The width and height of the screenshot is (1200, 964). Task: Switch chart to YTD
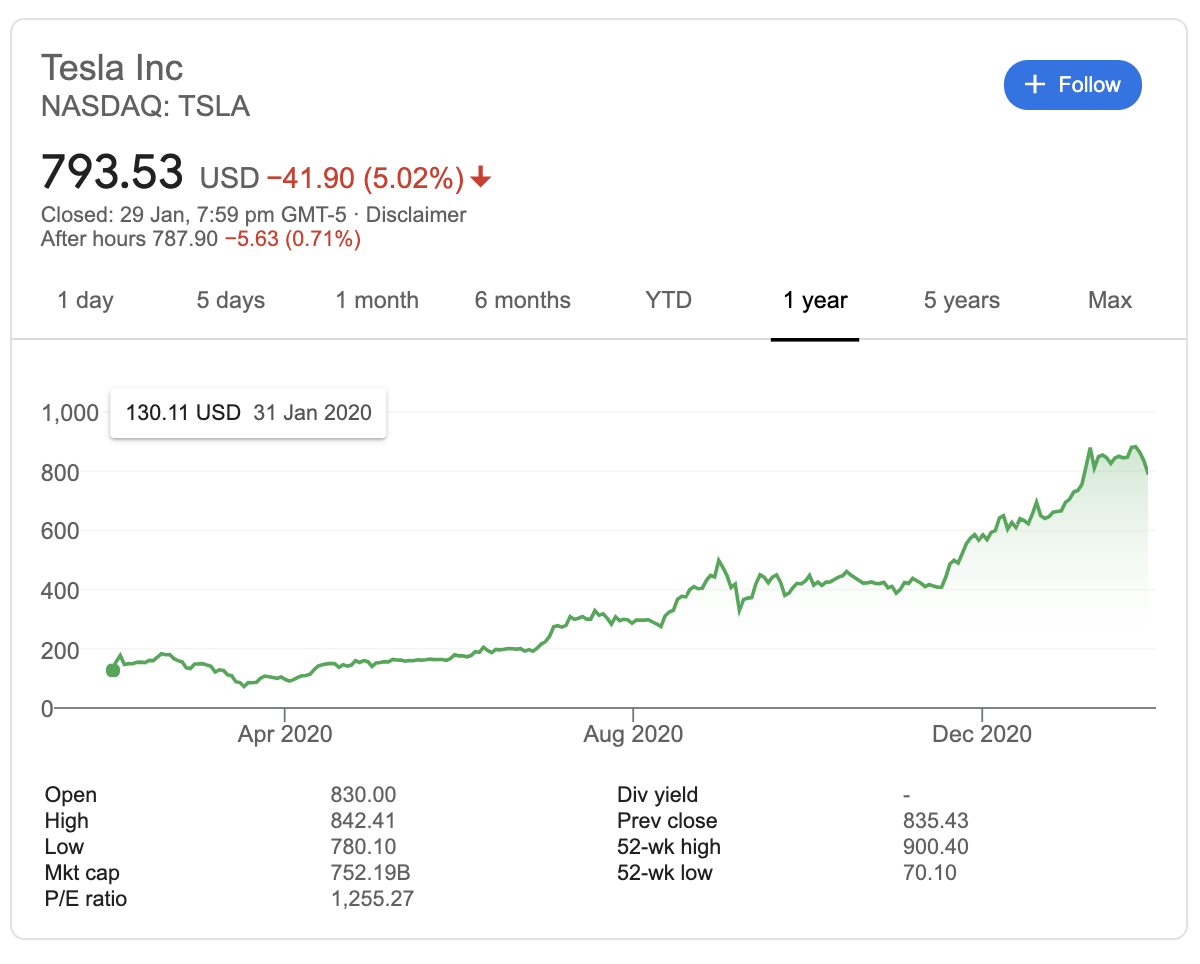click(669, 300)
